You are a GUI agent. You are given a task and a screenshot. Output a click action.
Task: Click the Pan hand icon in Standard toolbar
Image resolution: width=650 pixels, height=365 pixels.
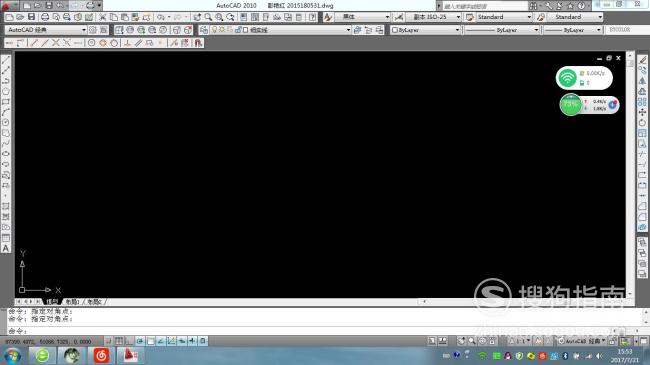197,17
